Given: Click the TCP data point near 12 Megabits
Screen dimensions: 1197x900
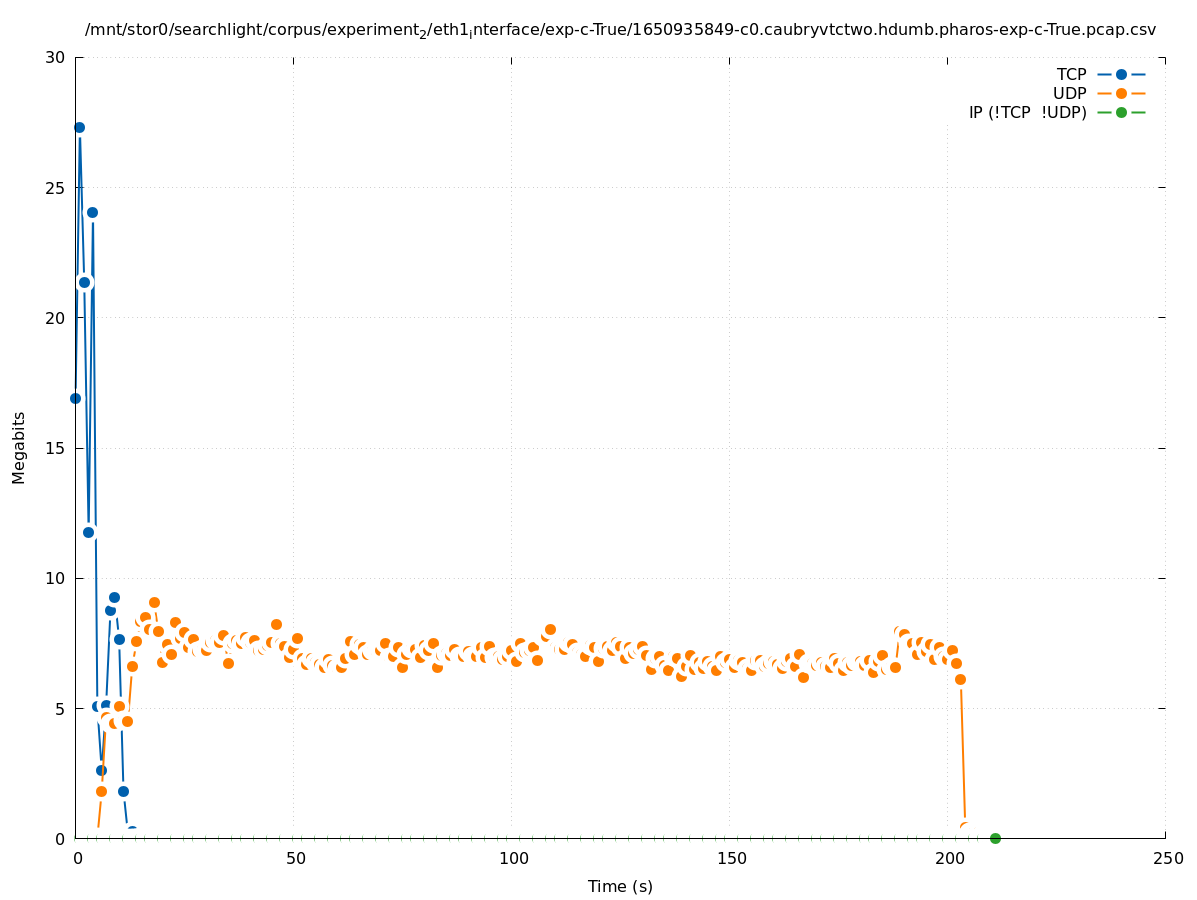Looking at the screenshot, I should coord(88,532).
